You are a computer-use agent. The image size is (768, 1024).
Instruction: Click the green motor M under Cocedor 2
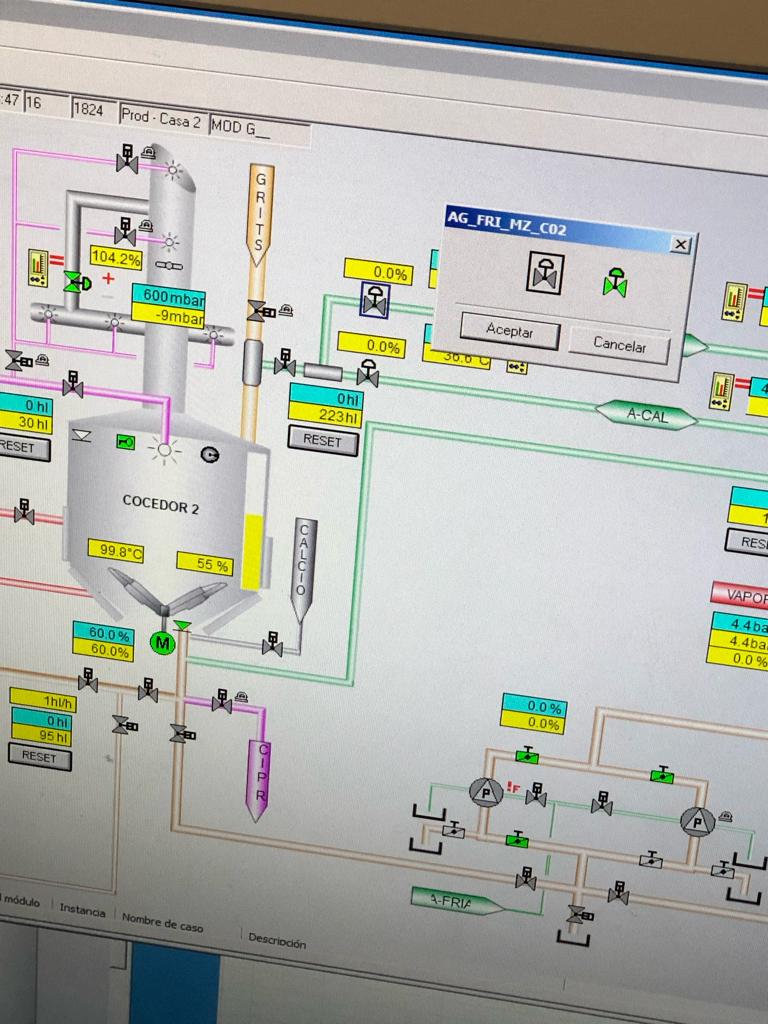pyautogui.click(x=162, y=643)
